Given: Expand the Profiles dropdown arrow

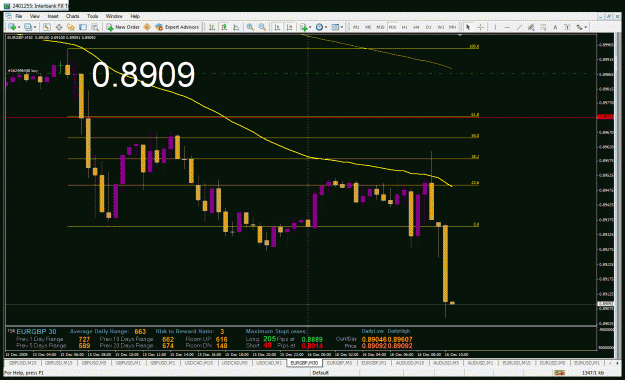Looking at the screenshot, I should pyautogui.click(x=35, y=27).
